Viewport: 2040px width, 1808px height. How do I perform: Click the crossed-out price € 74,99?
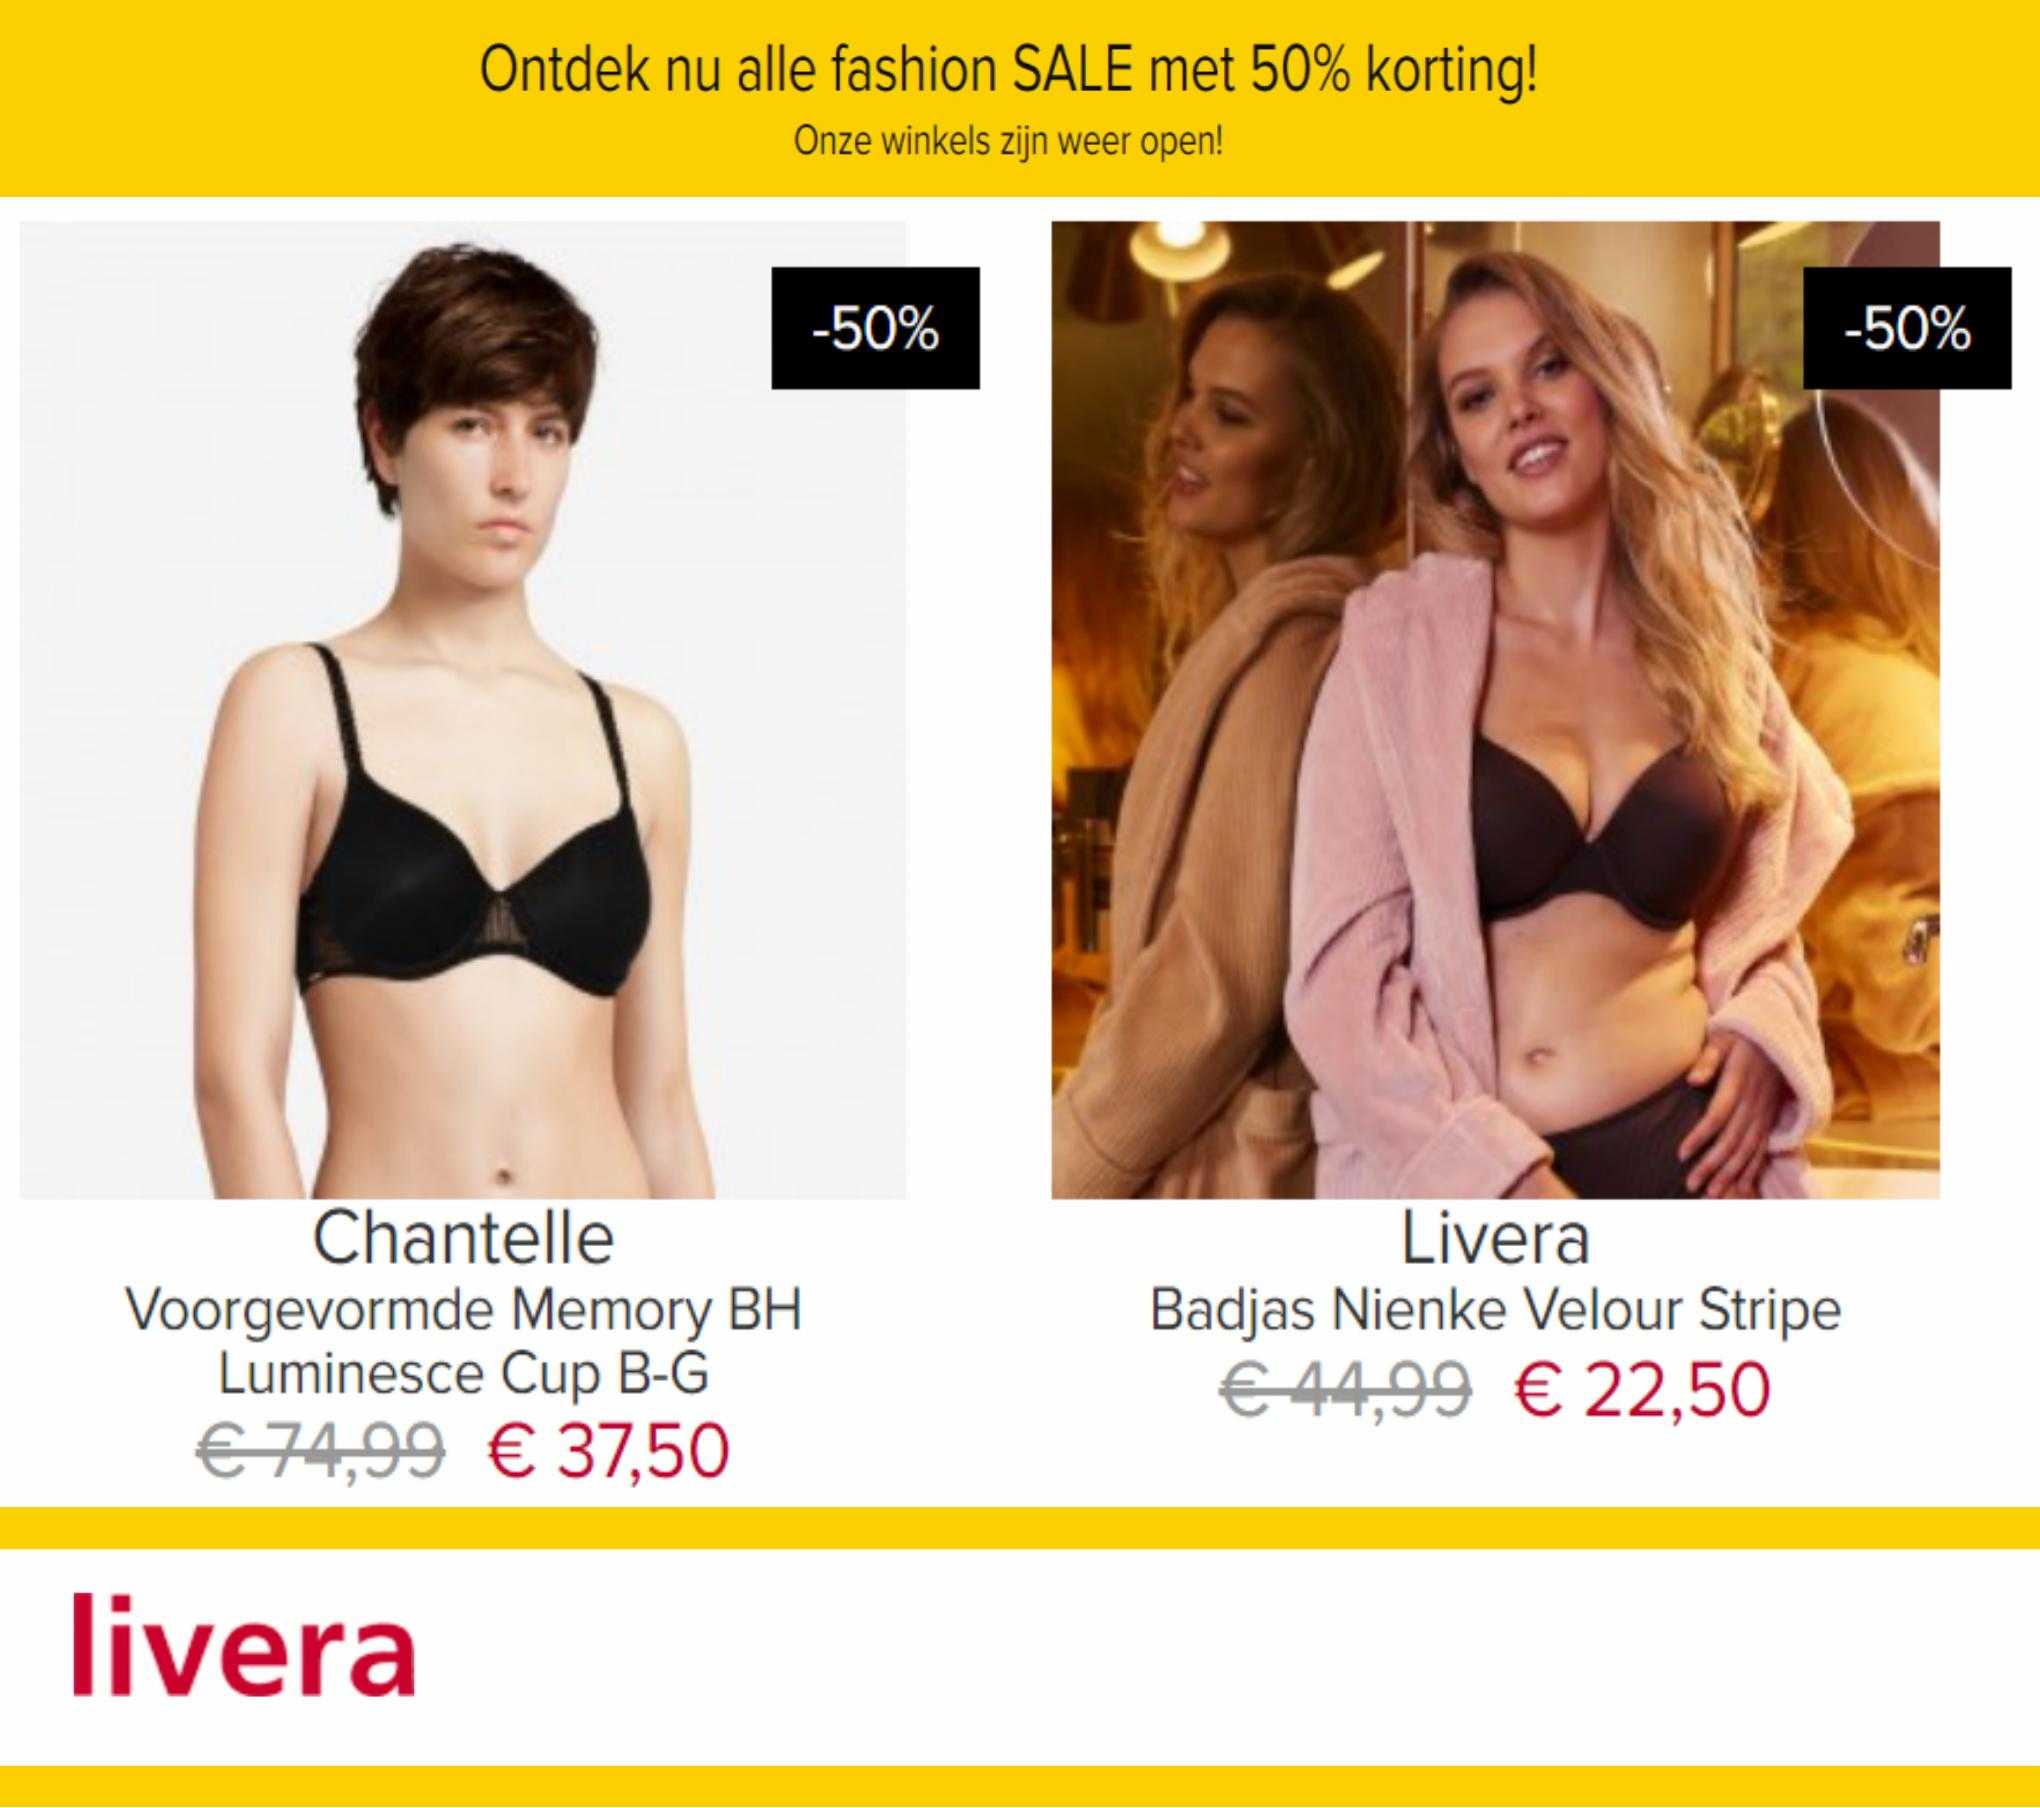pos(320,1452)
